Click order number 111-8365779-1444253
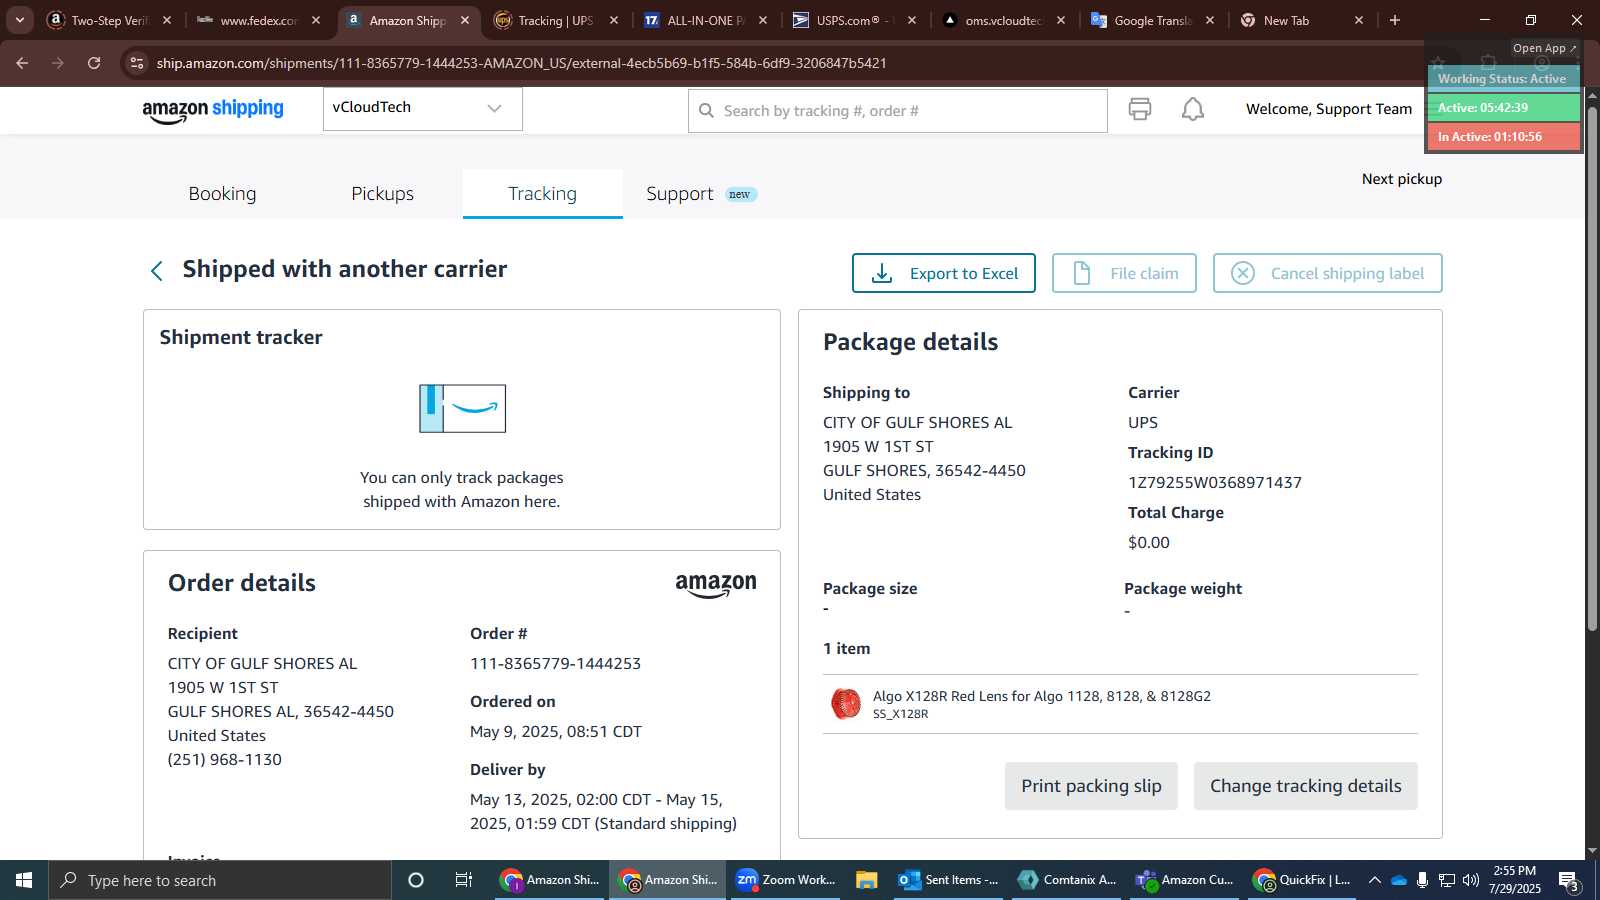 point(555,664)
